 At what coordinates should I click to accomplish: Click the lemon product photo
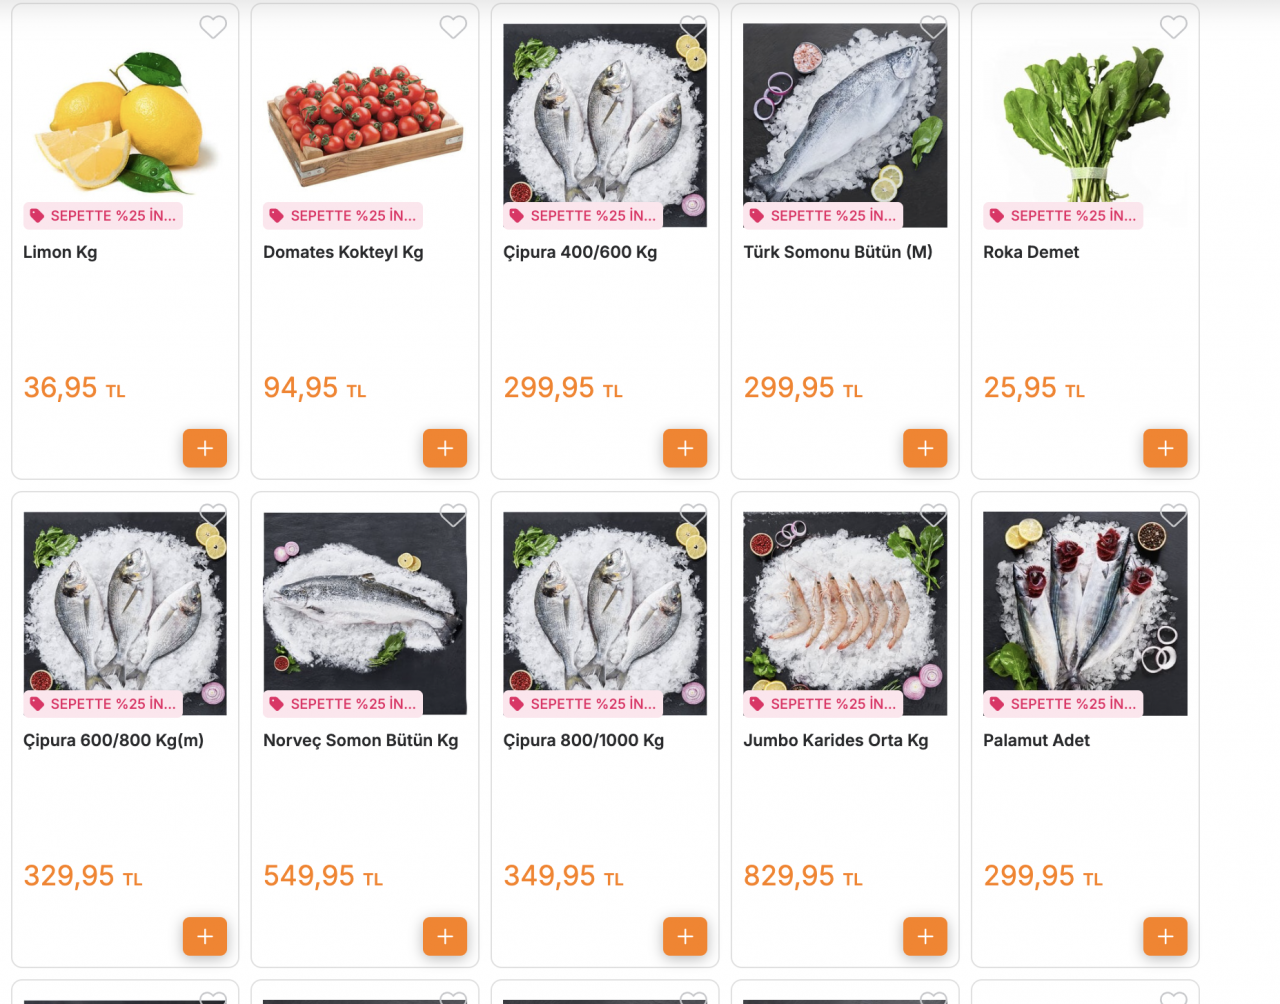(124, 120)
